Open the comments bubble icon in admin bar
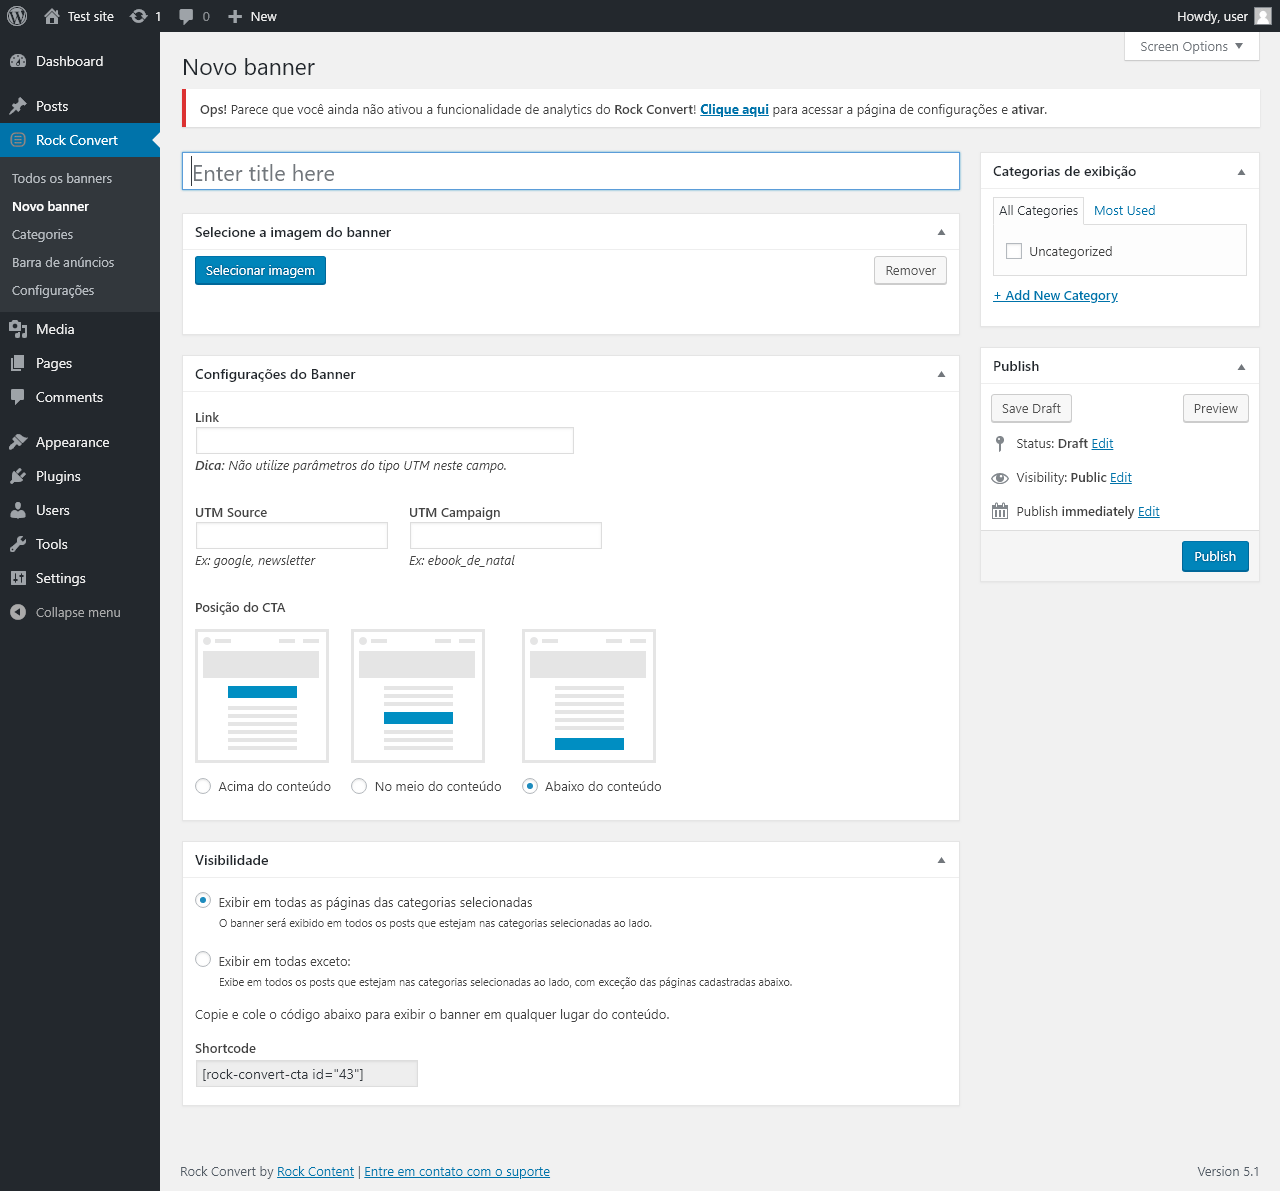This screenshot has width=1280, height=1191. tap(186, 16)
